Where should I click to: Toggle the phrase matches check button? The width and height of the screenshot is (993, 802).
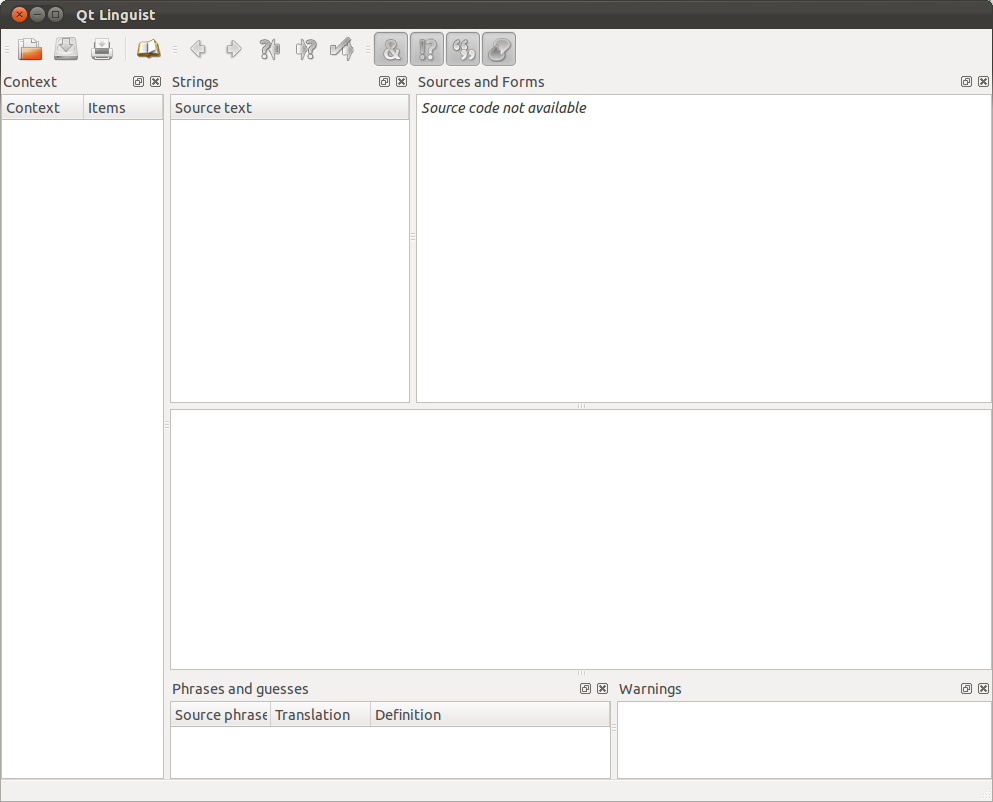(x=463, y=49)
